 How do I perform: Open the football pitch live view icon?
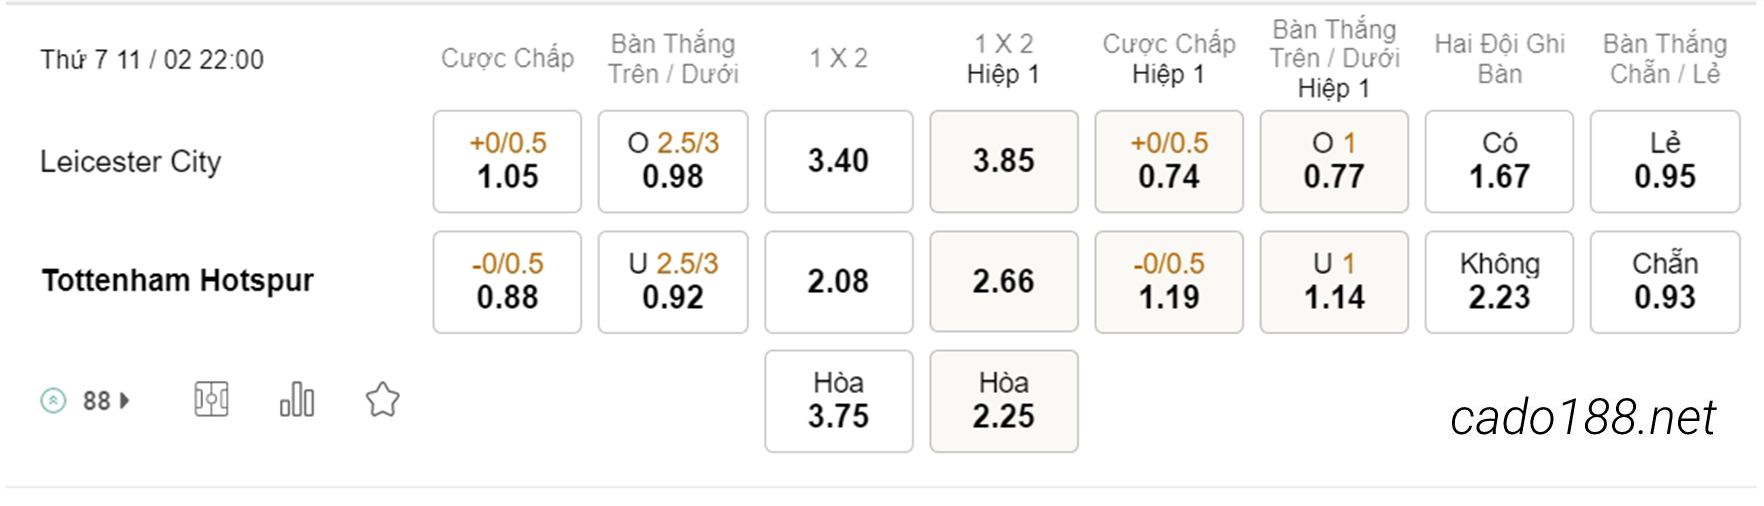(x=211, y=400)
